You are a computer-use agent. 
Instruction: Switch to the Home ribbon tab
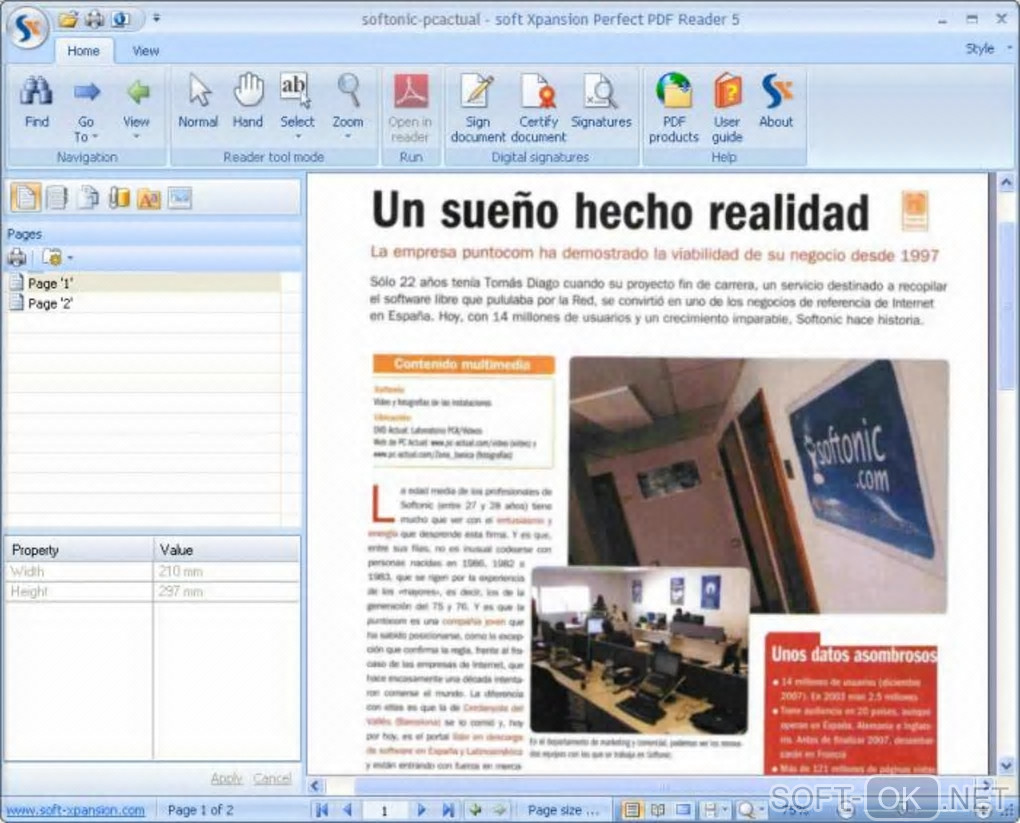83,51
